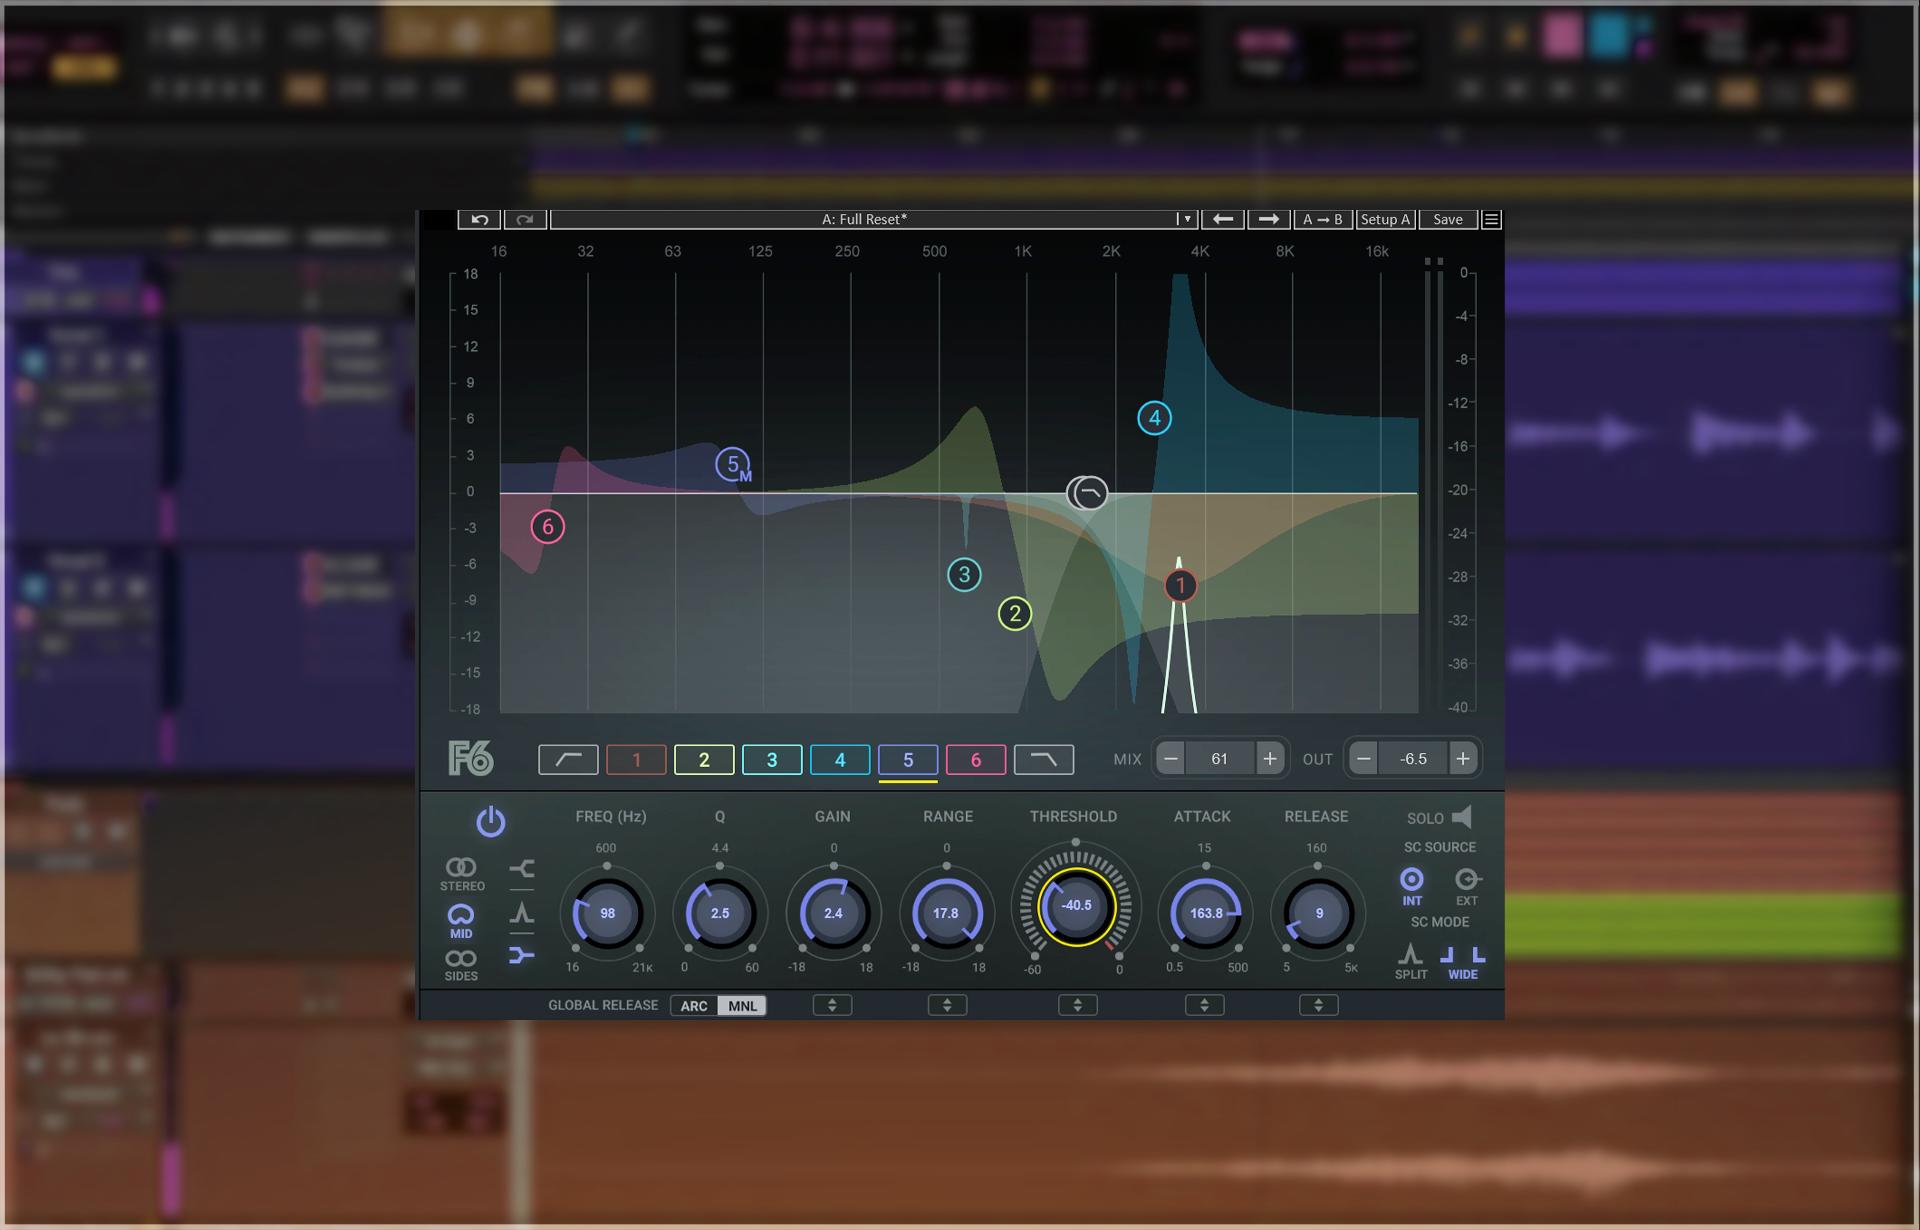Select band 3 tab
This screenshot has height=1230, width=1920.
772,759
